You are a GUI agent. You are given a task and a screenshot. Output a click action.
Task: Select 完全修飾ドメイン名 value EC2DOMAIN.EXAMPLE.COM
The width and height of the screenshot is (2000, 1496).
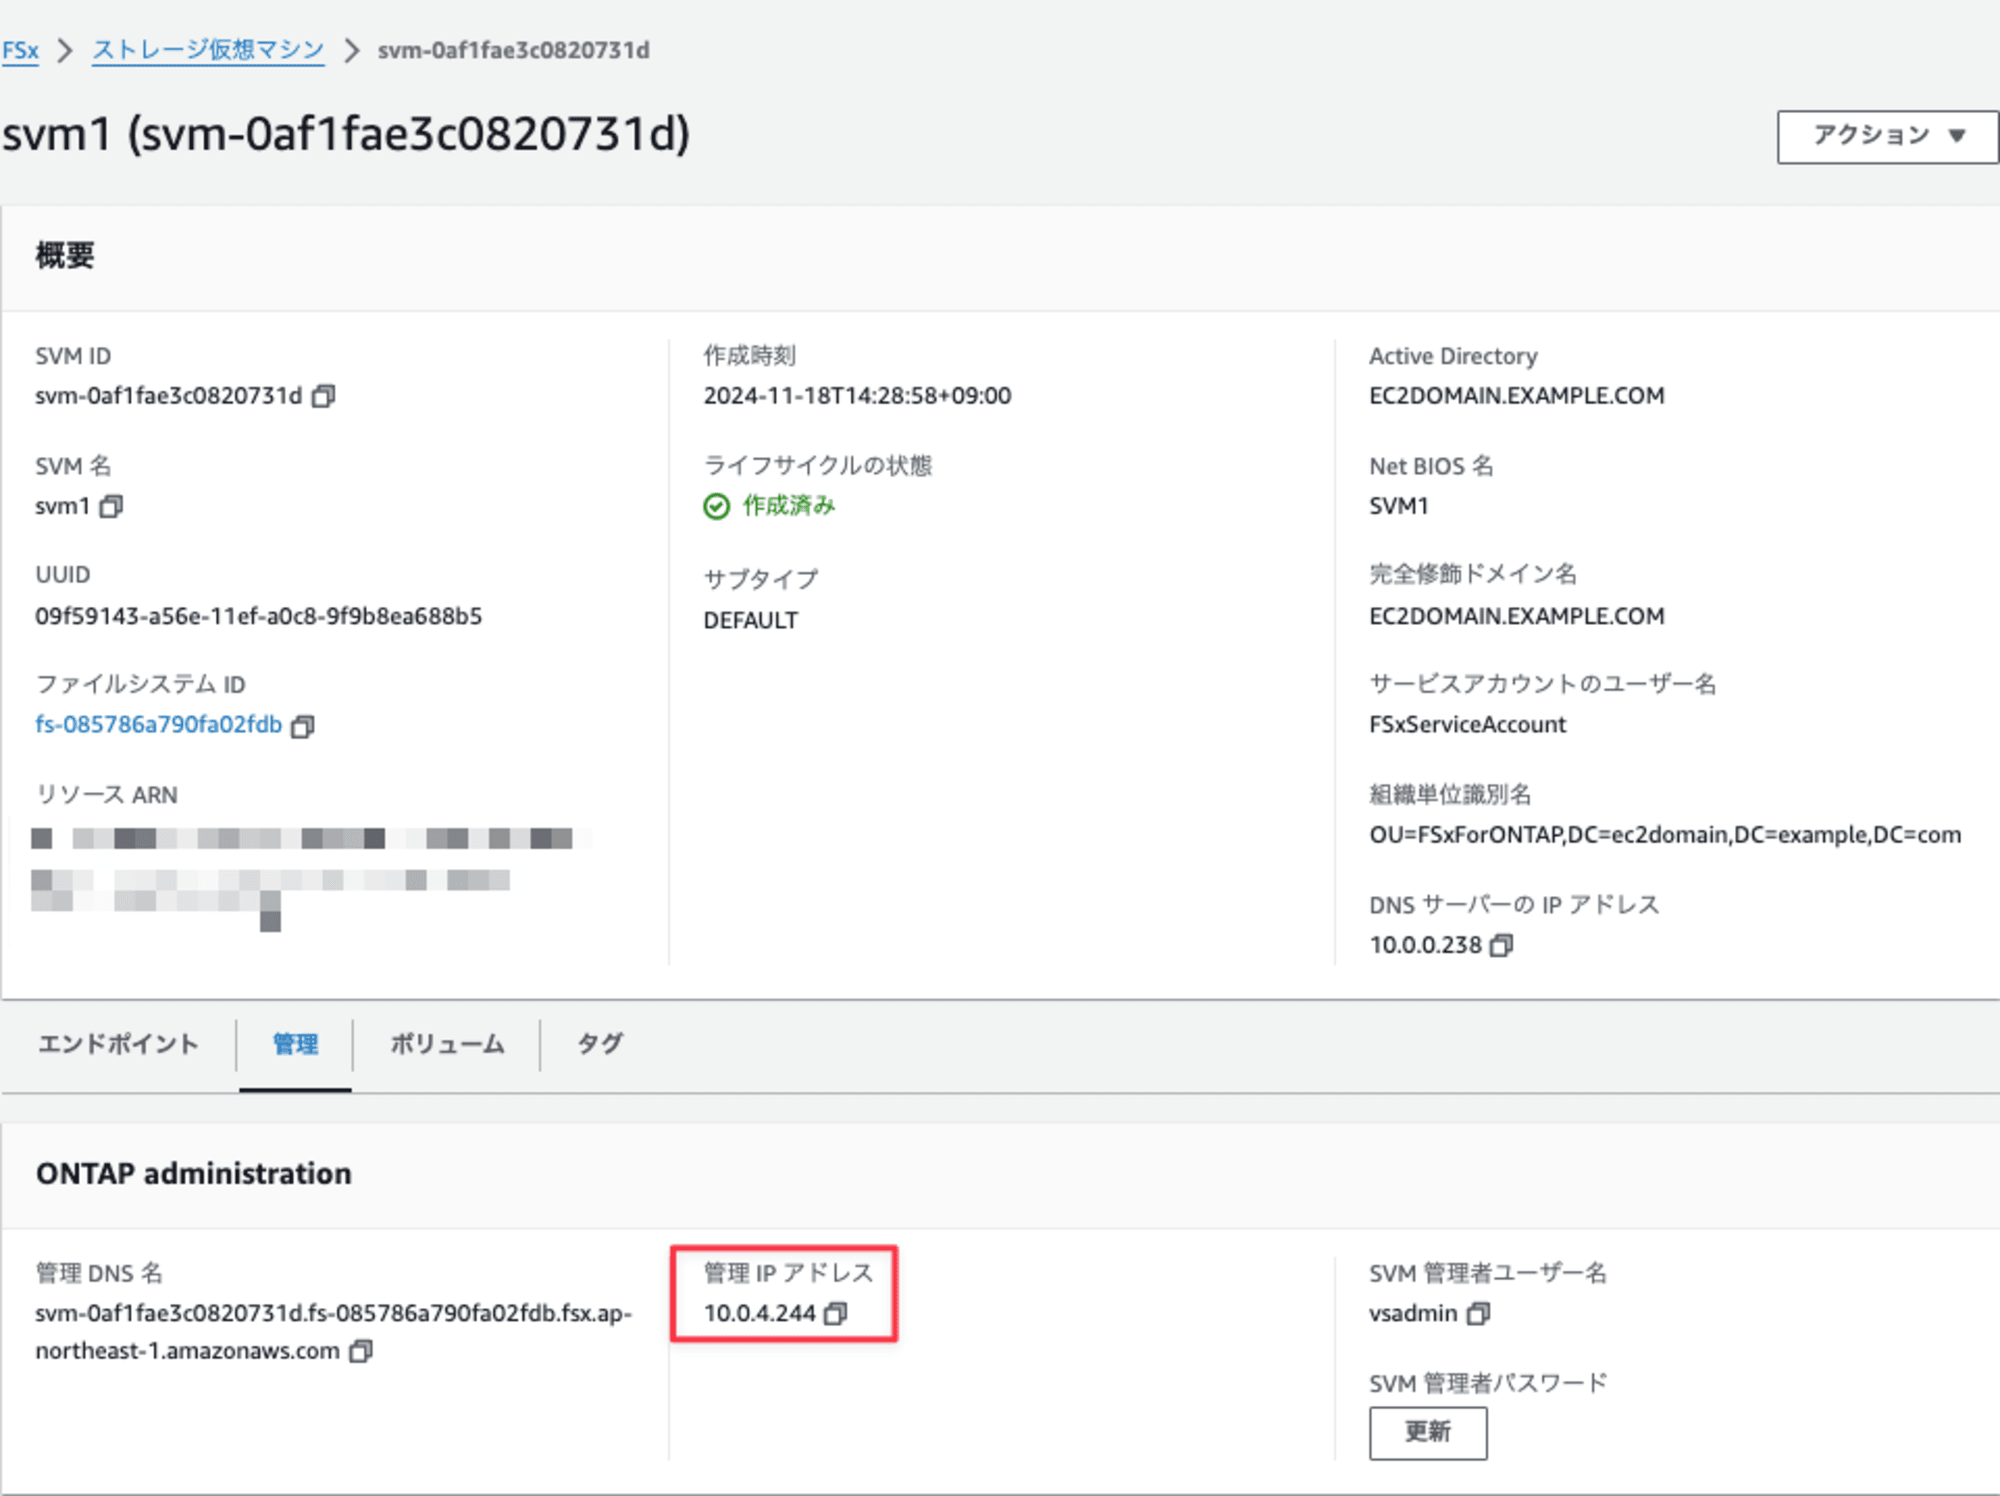pyautogui.click(x=1516, y=616)
